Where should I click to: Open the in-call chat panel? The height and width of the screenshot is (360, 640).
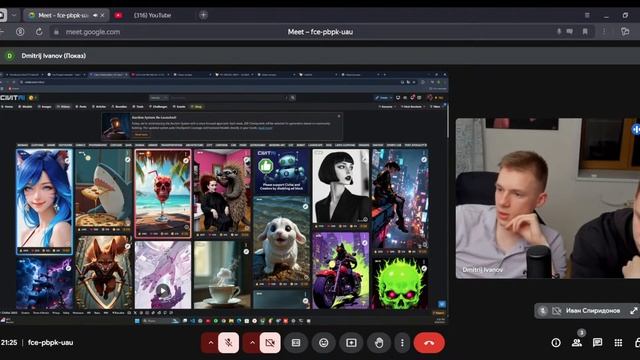pyautogui.click(x=598, y=343)
